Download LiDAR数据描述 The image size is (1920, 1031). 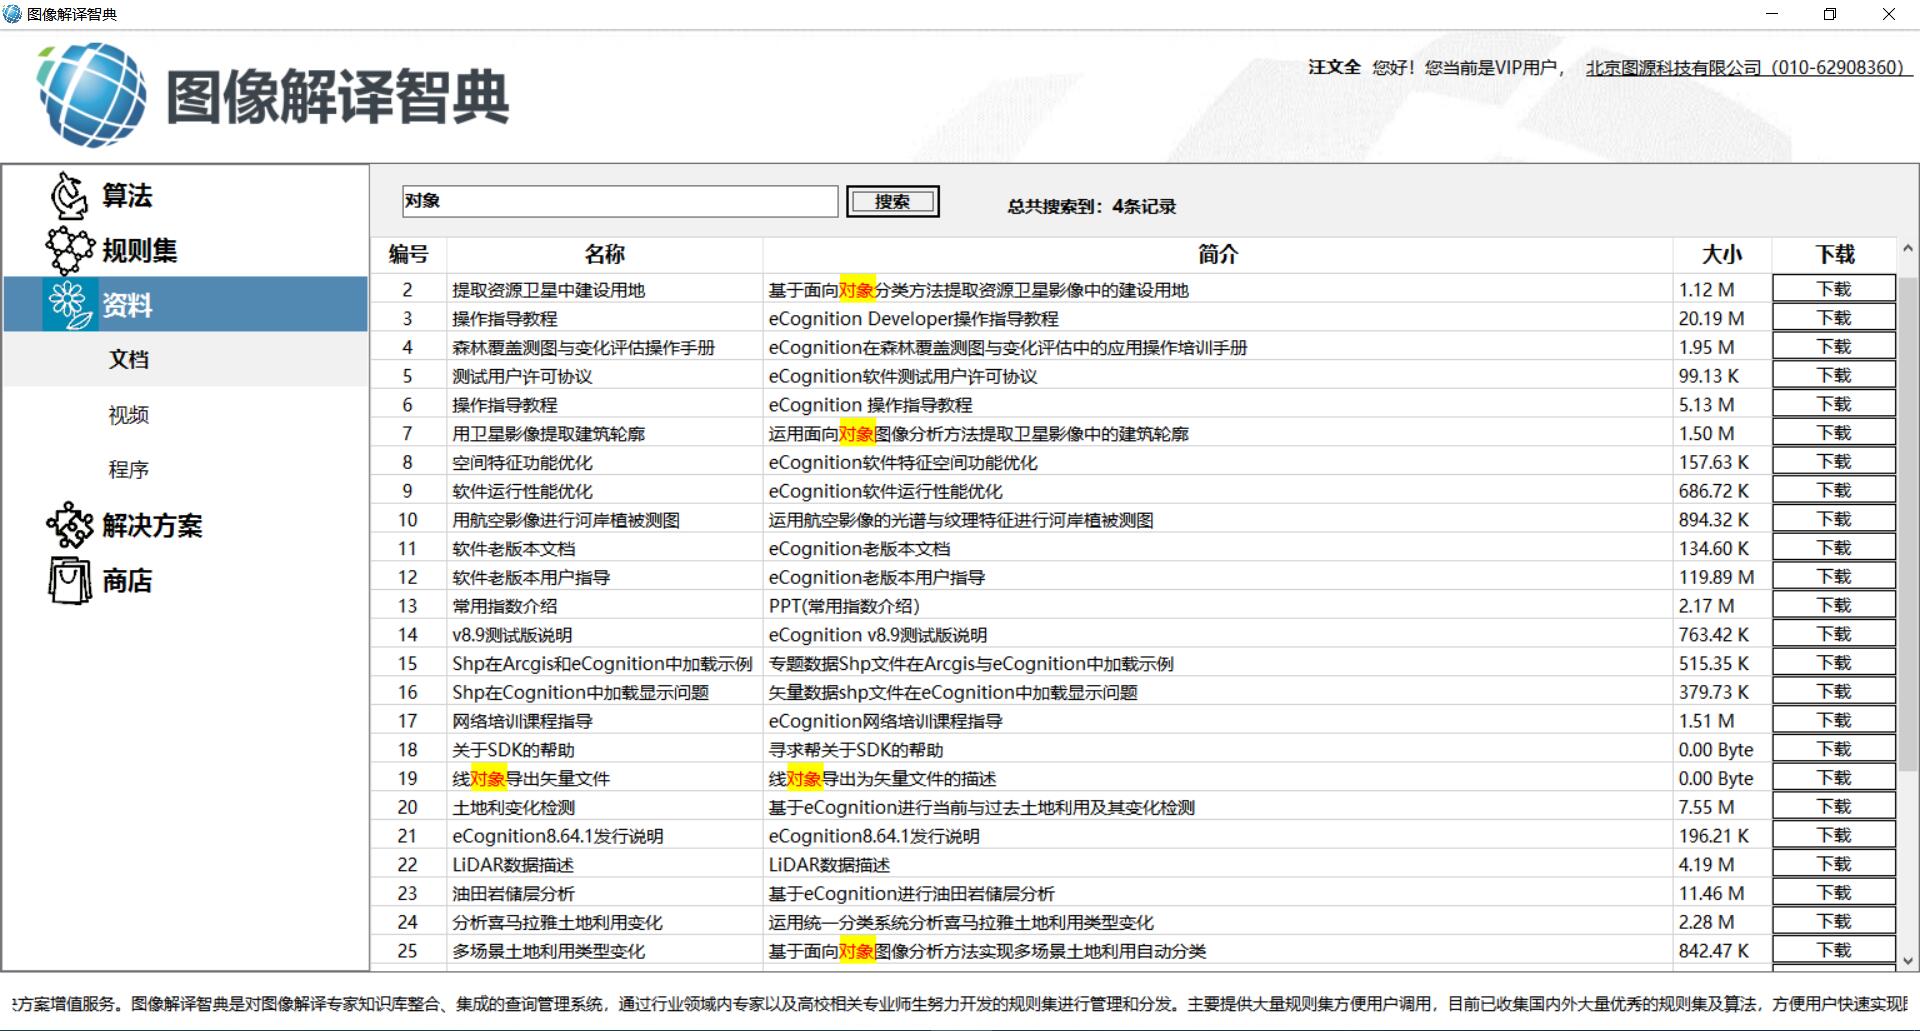[1834, 864]
